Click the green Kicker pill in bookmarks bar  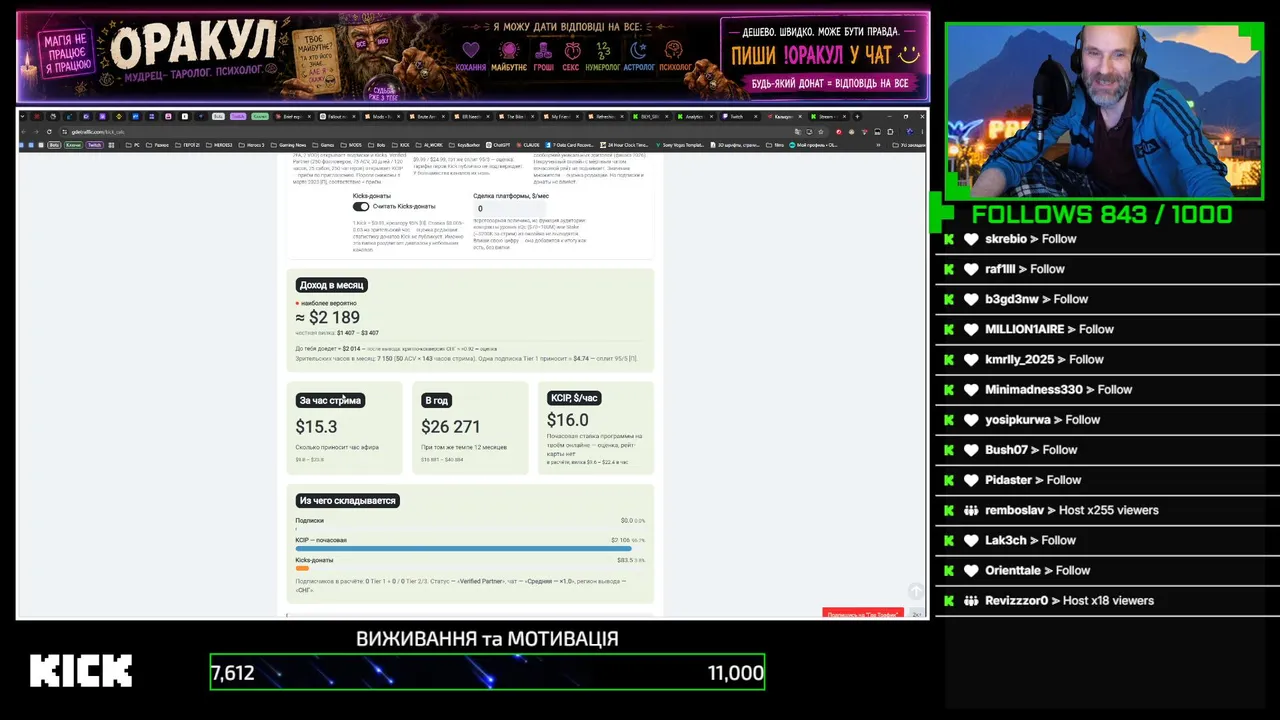click(x=73, y=145)
